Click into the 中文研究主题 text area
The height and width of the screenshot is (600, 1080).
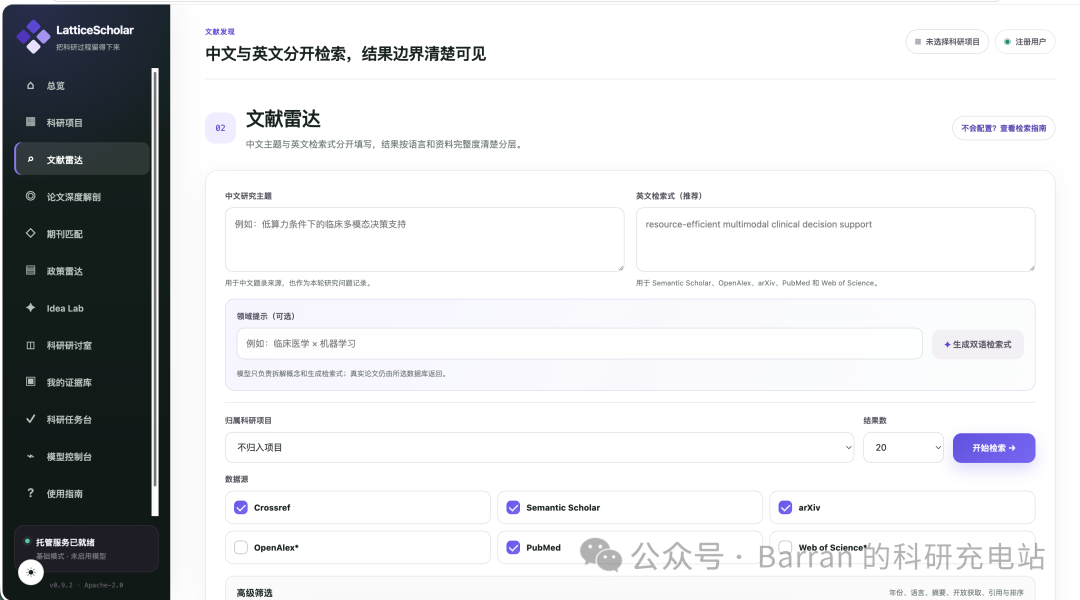click(x=424, y=240)
